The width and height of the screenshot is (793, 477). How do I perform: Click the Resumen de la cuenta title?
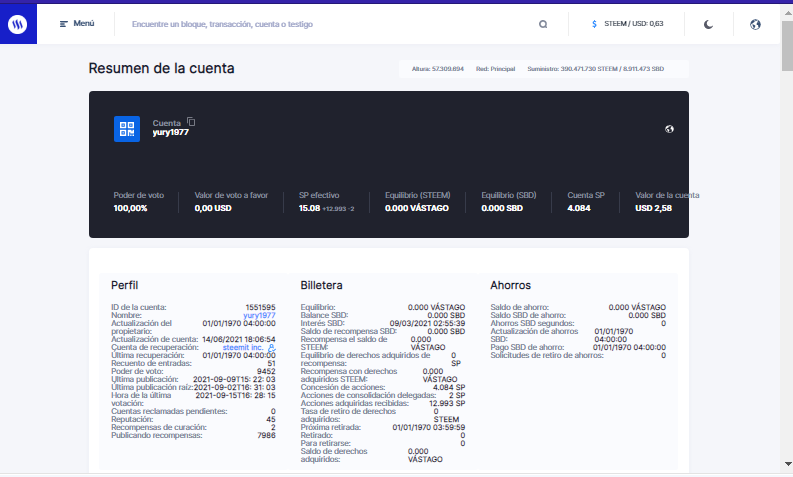click(161, 68)
